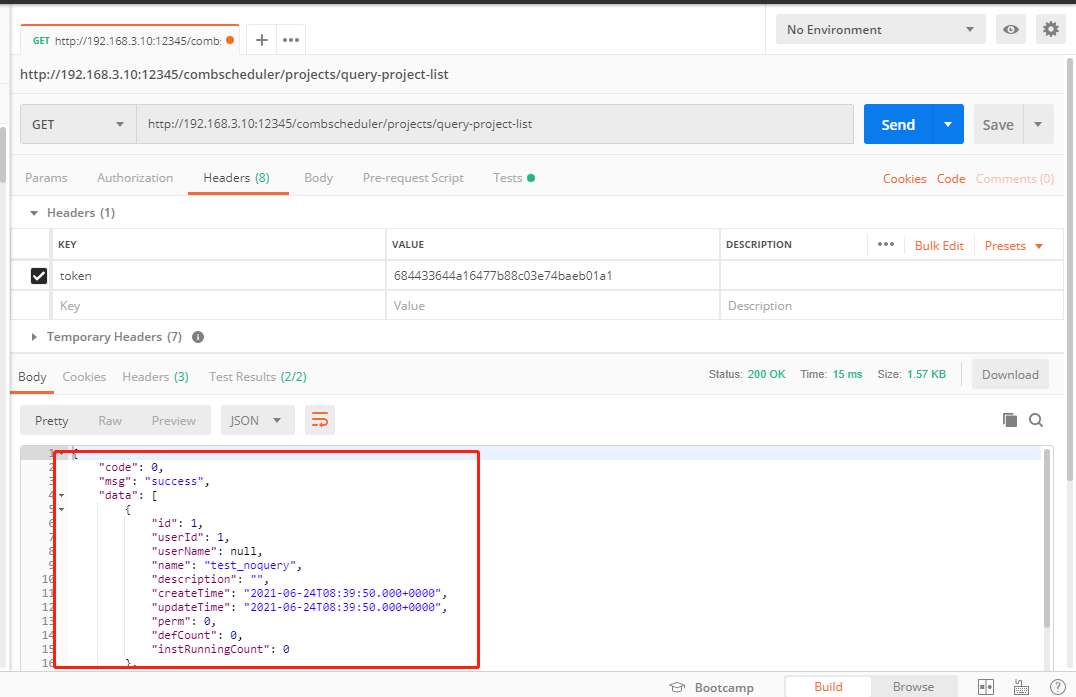Open the Send button dropdown arrow

click(x=948, y=124)
